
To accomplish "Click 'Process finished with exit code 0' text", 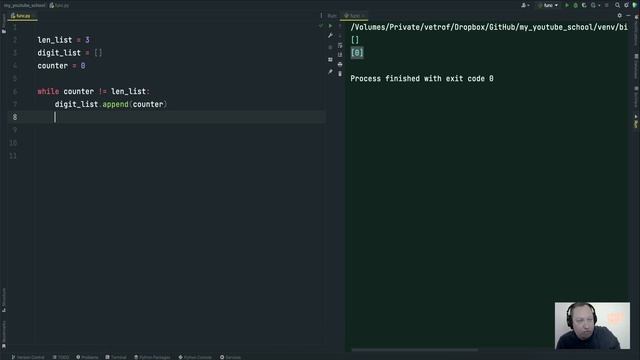I will pyautogui.click(x=422, y=78).
